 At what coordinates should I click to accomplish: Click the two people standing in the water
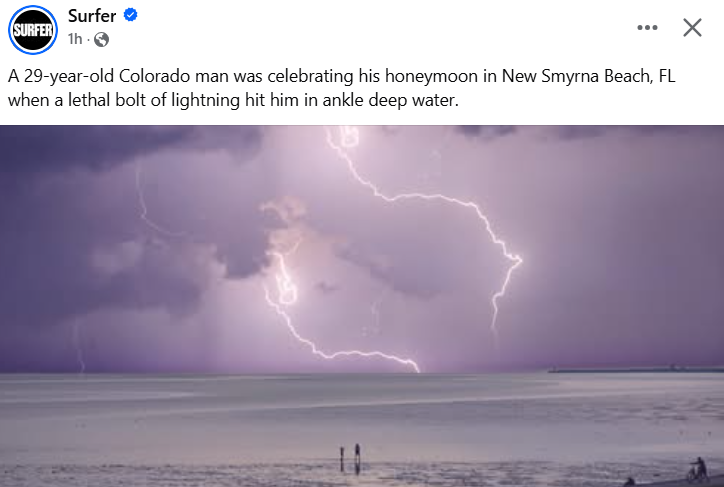point(350,457)
